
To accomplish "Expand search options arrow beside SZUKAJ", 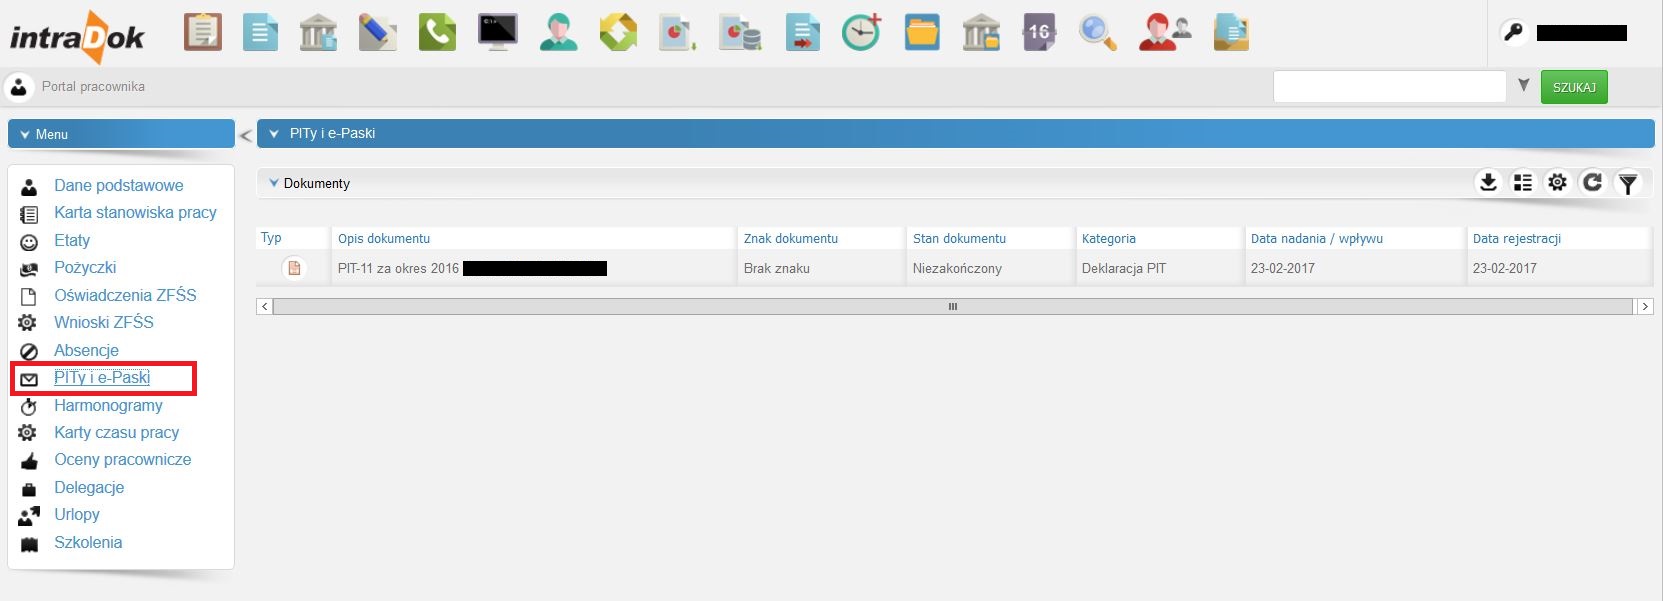I will (1523, 86).
